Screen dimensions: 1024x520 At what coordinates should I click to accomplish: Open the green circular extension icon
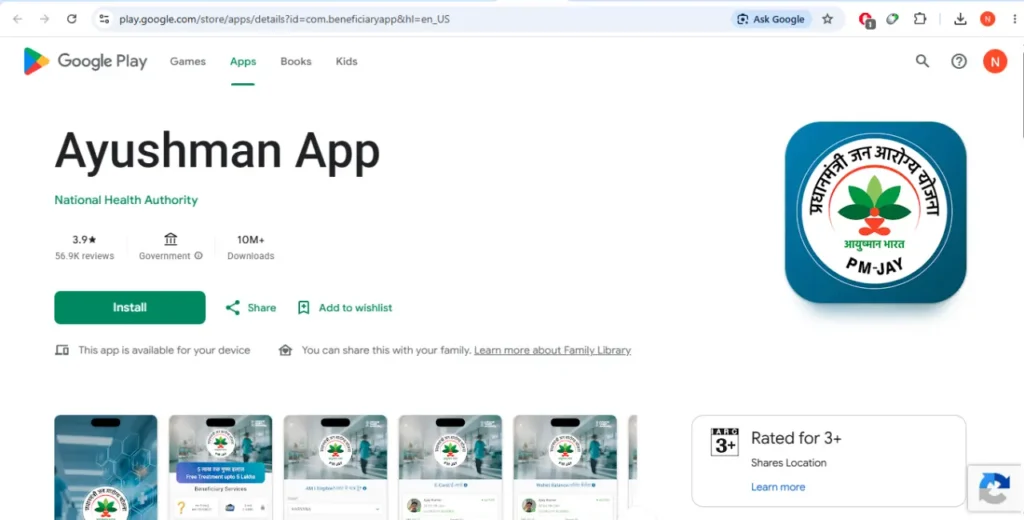892,19
